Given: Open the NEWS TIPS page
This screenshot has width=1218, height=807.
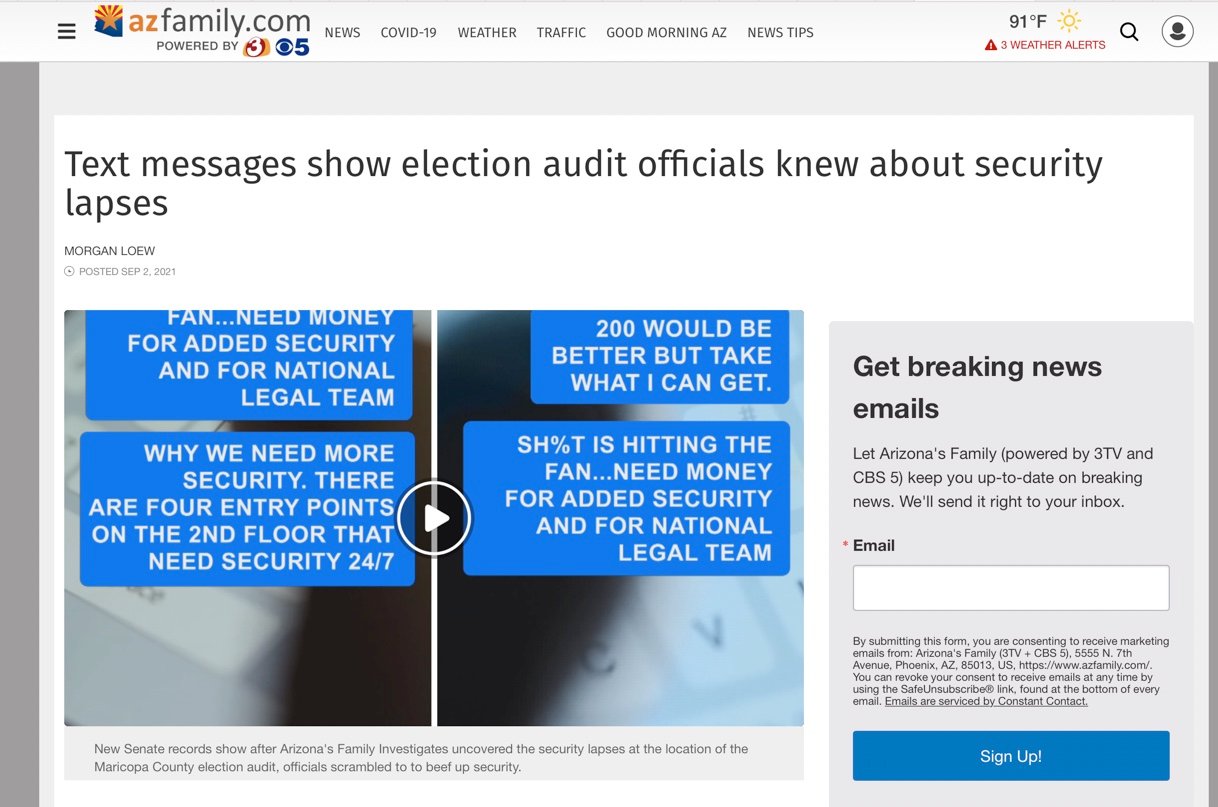Looking at the screenshot, I should point(780,33).
